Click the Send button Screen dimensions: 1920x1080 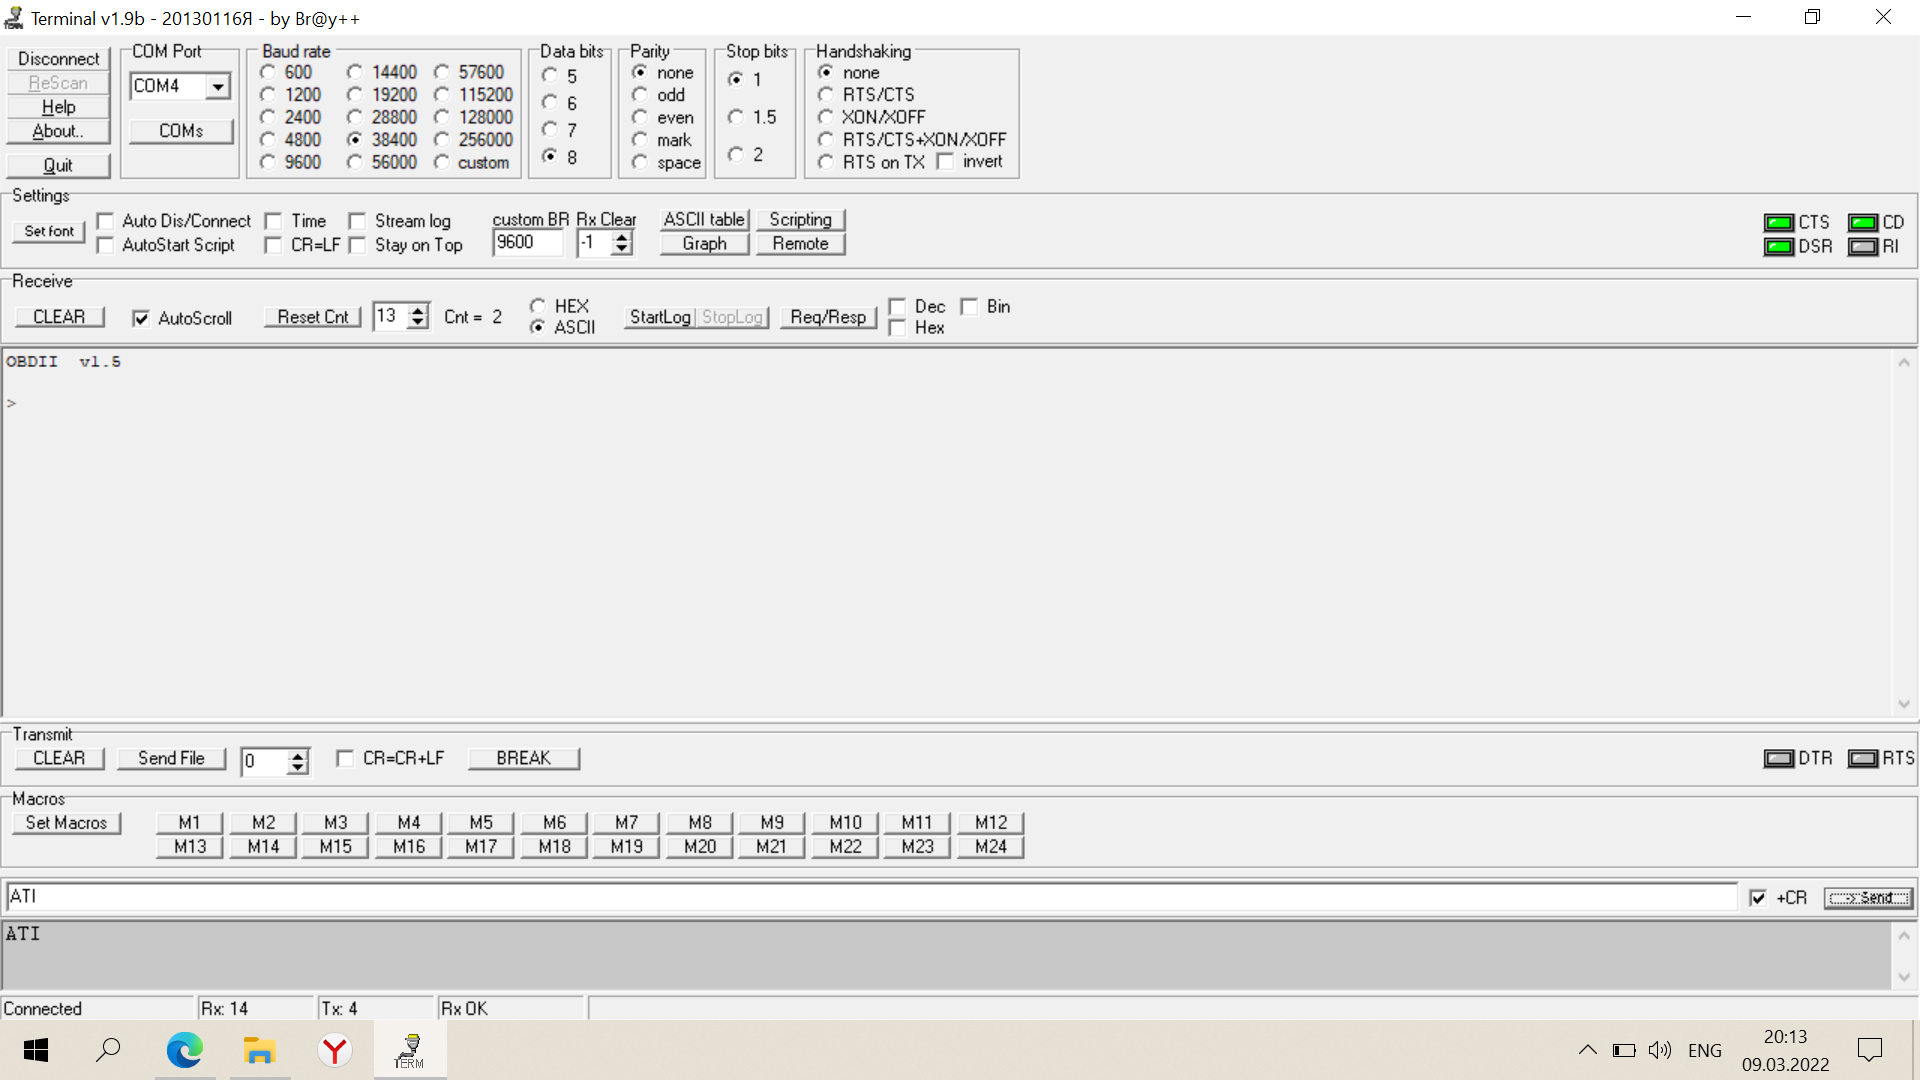(1867, 898)
